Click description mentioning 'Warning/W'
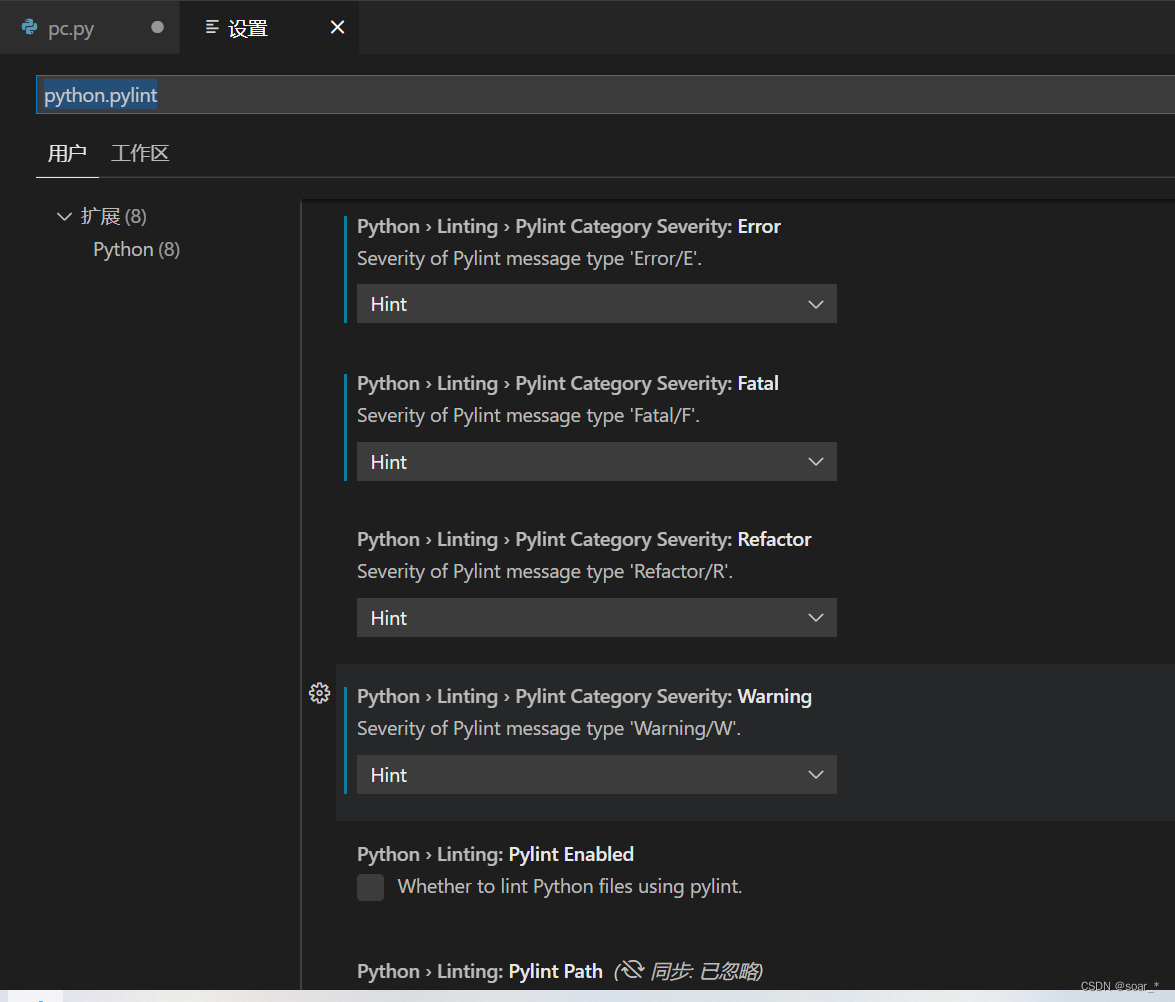Viewport: 1175px width, 1002px height. point(549,728)
